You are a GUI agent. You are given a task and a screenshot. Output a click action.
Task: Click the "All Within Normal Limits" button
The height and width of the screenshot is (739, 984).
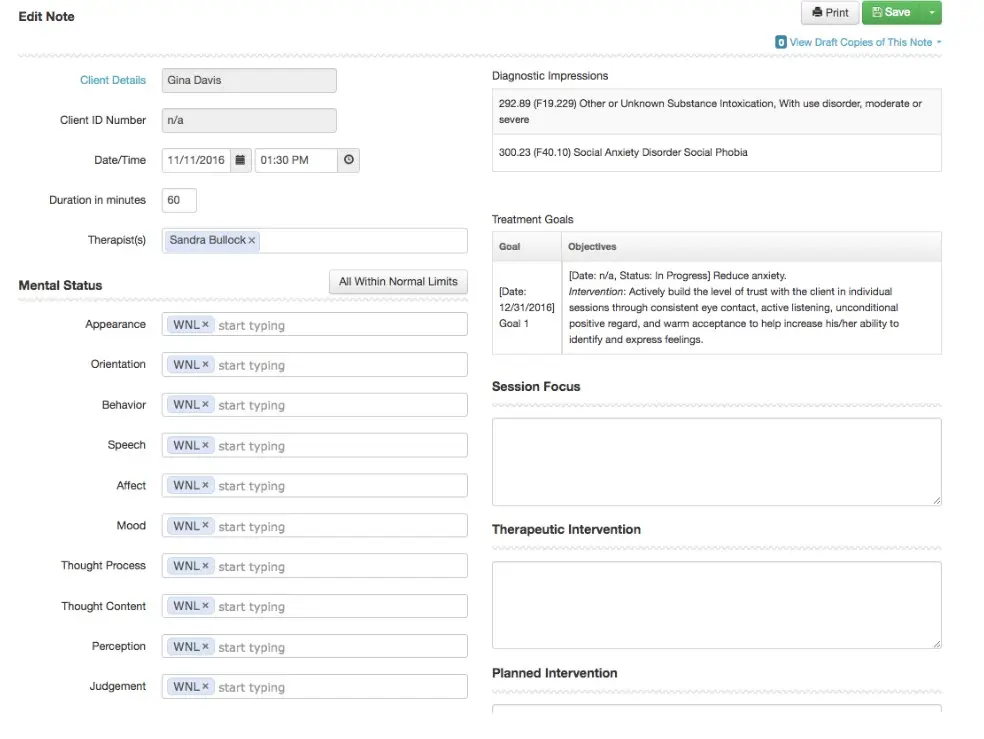click(x=398, y=282)
